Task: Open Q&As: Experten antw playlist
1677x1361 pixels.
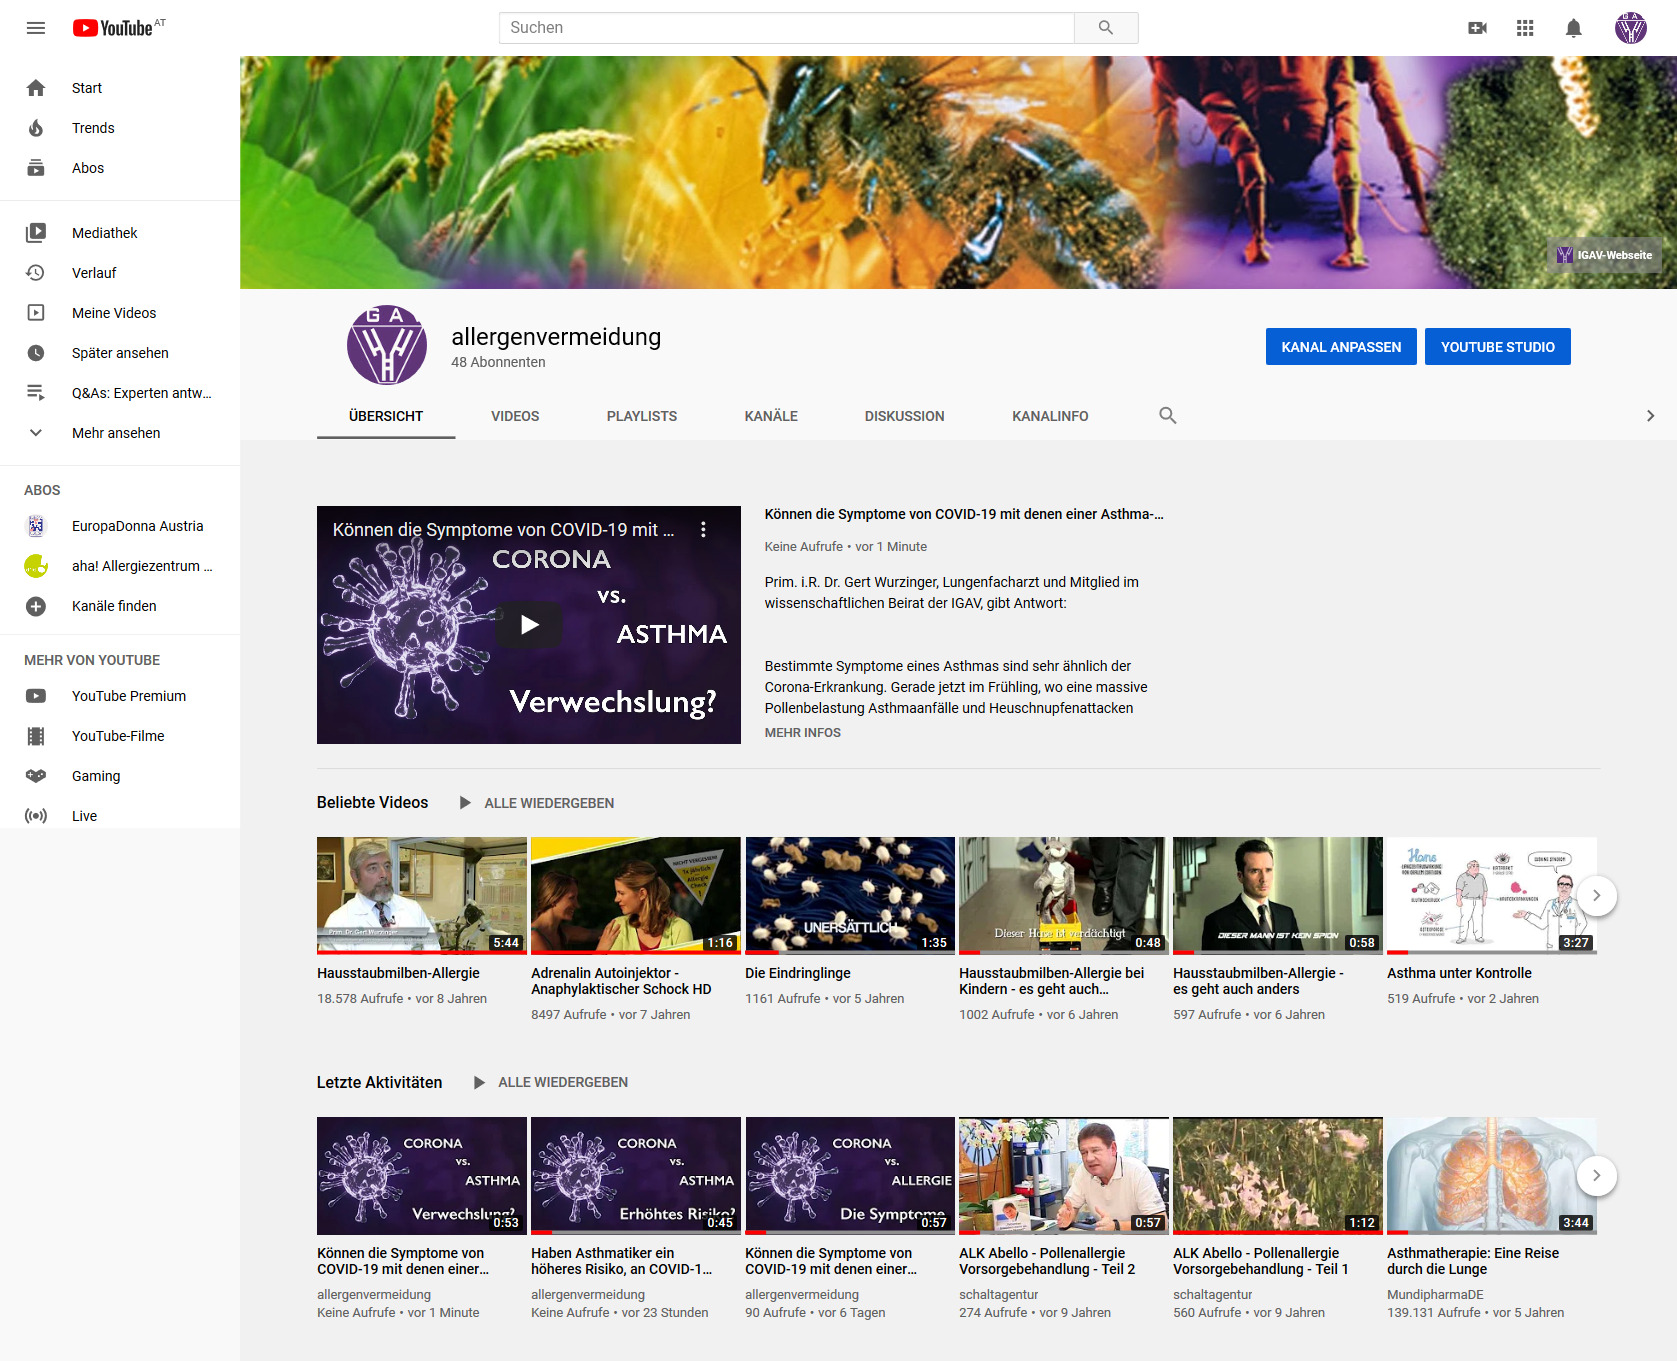Action: [120, 393]
